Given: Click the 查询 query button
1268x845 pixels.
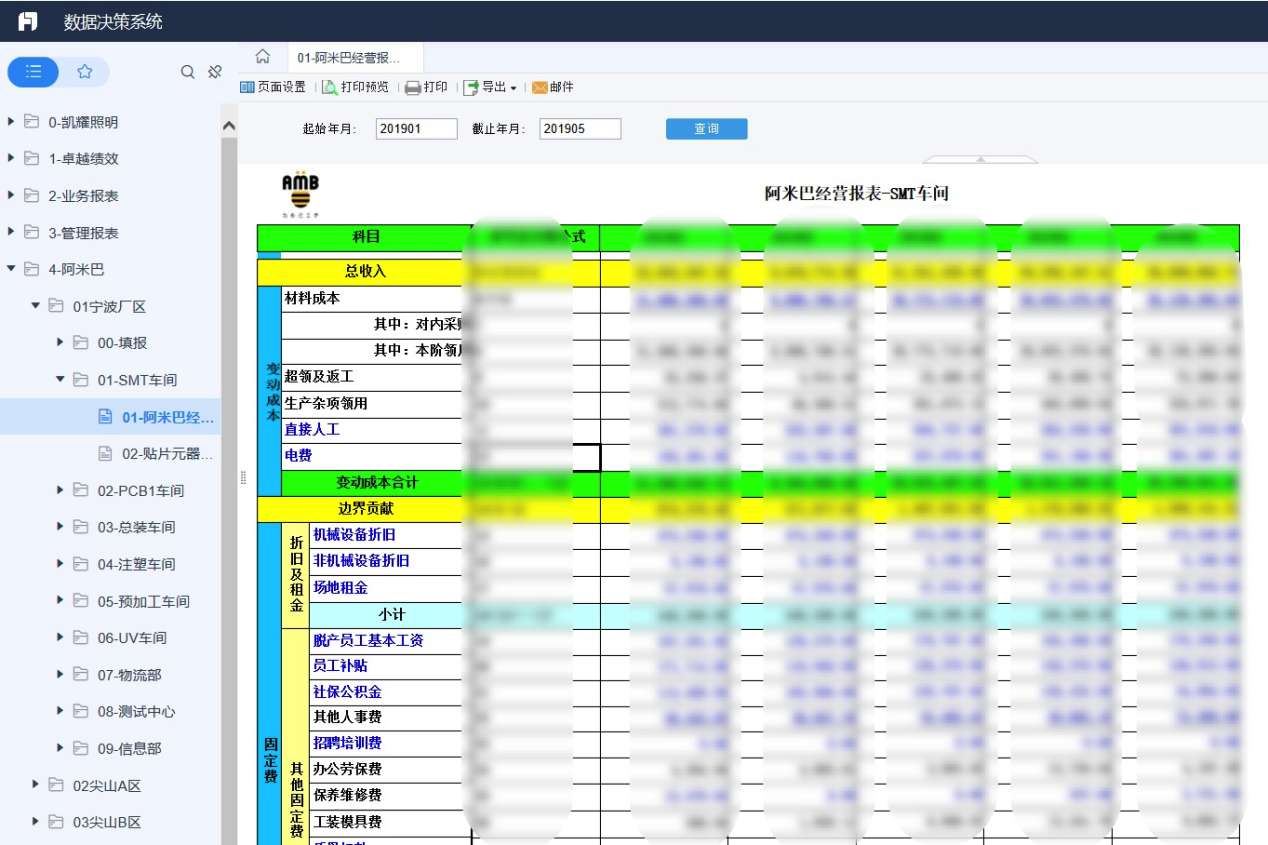Looking at the screenshot, I should [x=706, y=129].
